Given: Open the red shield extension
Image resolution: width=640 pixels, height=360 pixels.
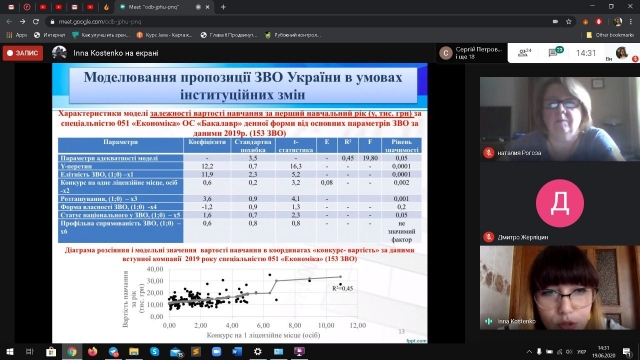Looking at the screenshot, I should 599,21.
